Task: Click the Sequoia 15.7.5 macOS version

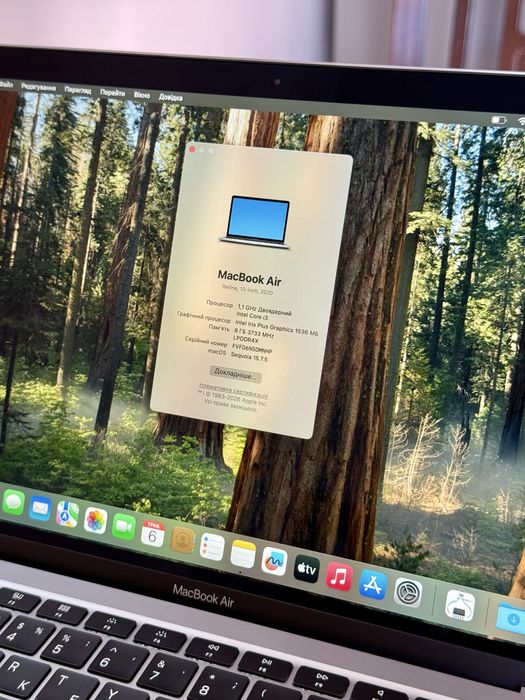Action: (x=249, y=357)
